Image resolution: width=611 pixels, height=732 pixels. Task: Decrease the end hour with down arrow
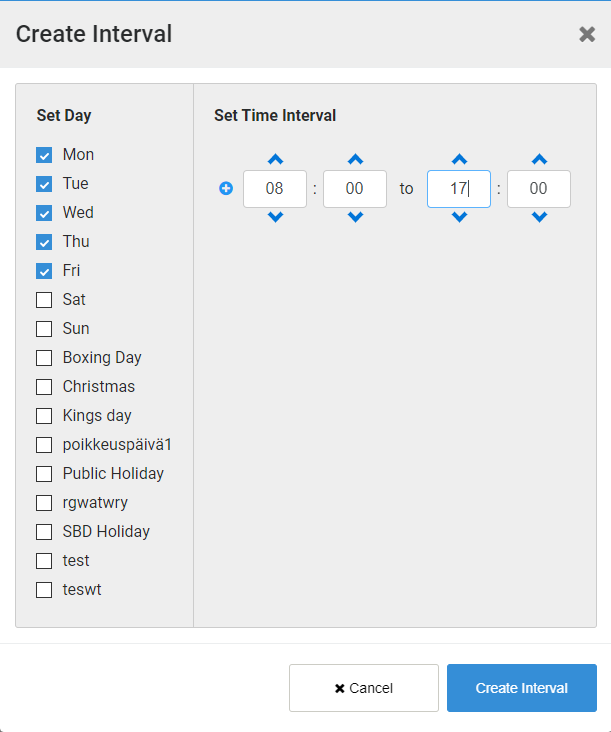[459, 217]
